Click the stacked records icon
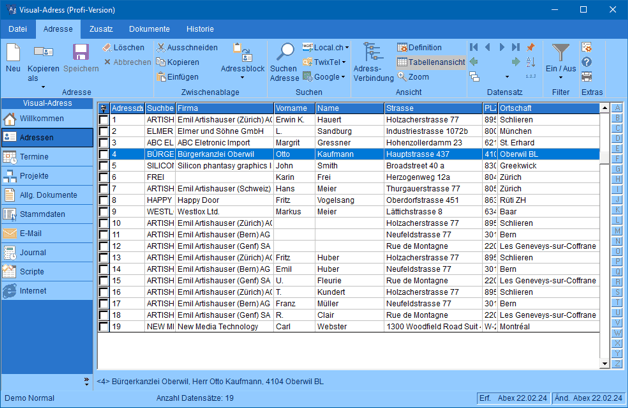Screen dimensions: 628x408 [475, 76]
